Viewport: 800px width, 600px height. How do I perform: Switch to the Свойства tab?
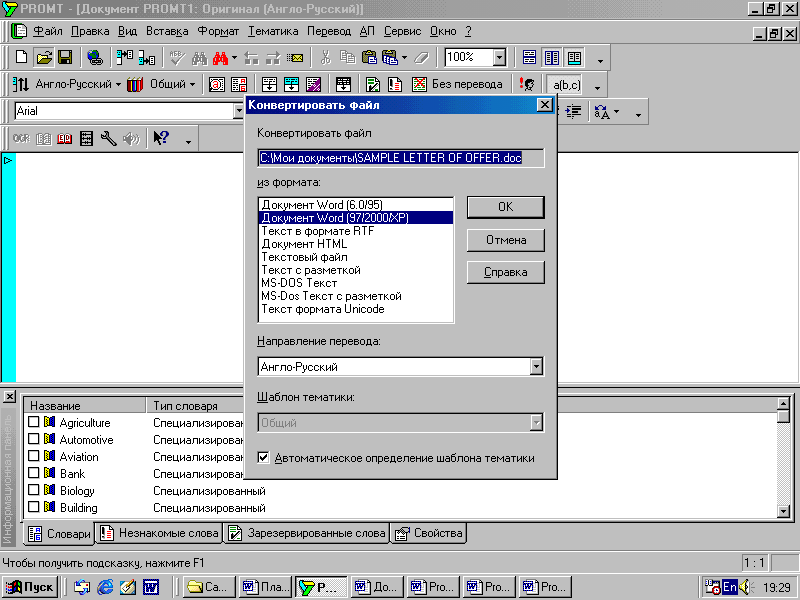click(429, 533)
